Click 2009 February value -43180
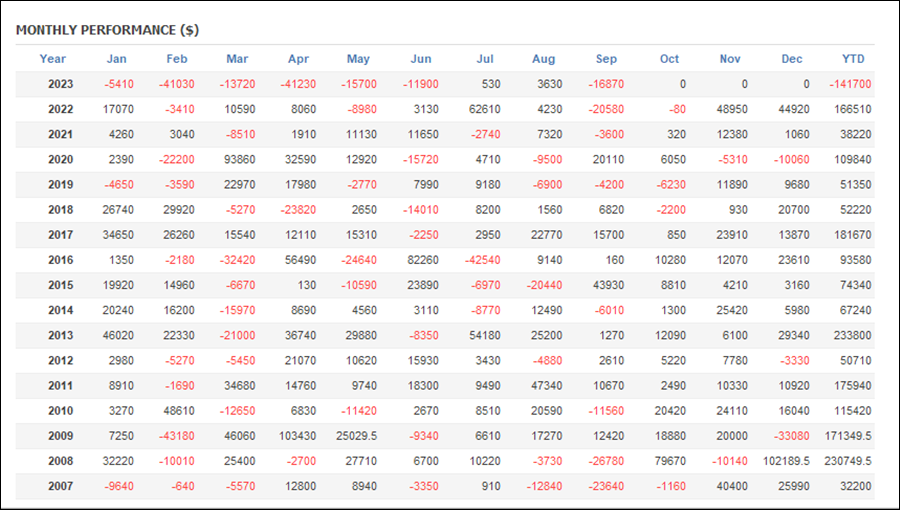Screen dimensions: 900x510 coord(177,436)
